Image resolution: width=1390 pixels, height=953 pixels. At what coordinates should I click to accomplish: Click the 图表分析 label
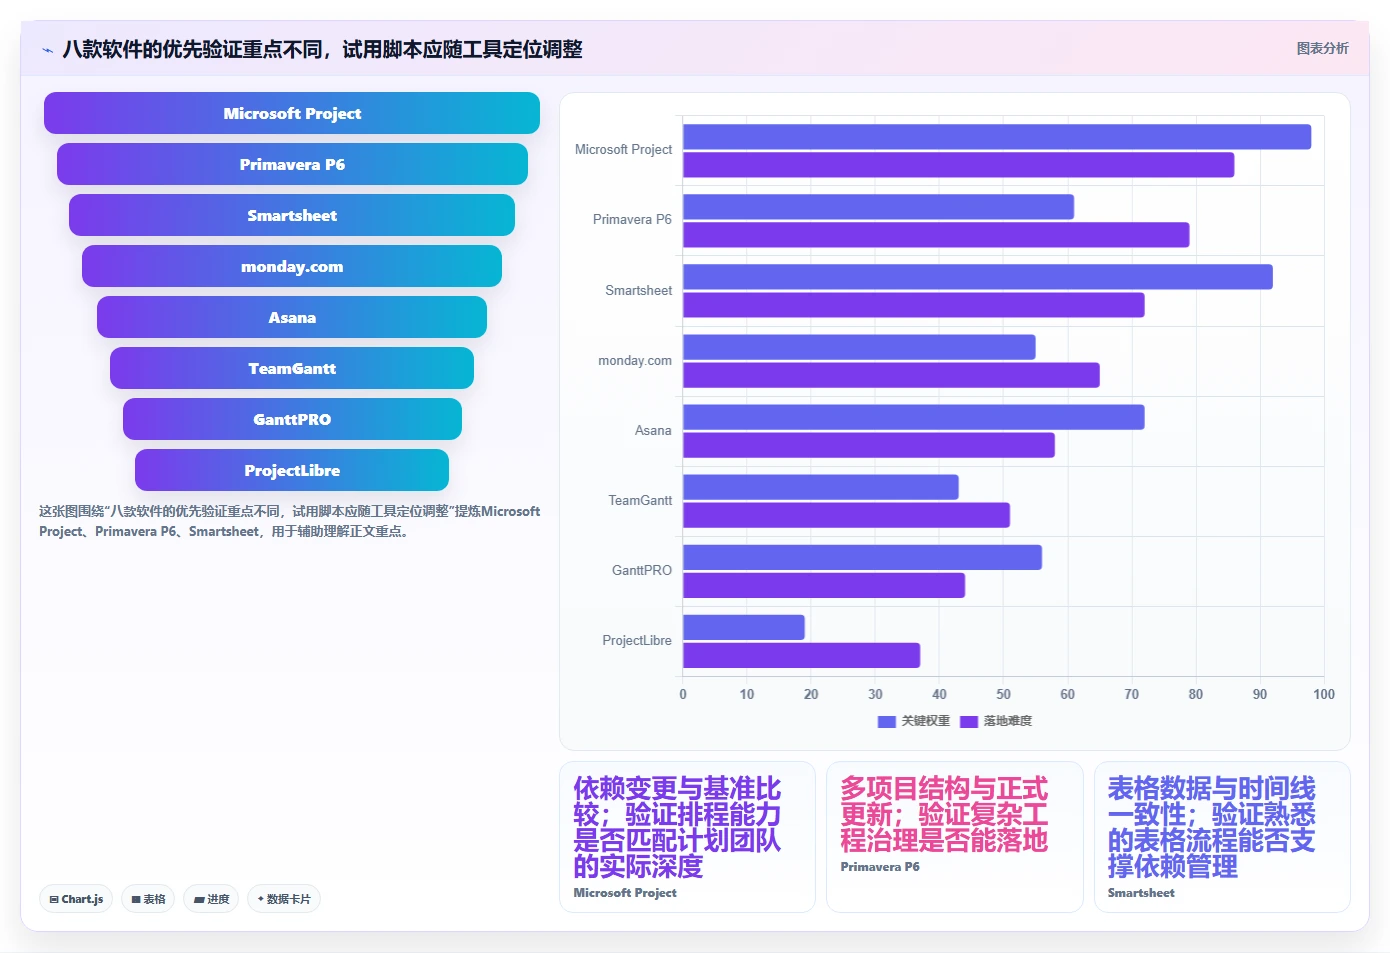click(x=1322, y=48)
